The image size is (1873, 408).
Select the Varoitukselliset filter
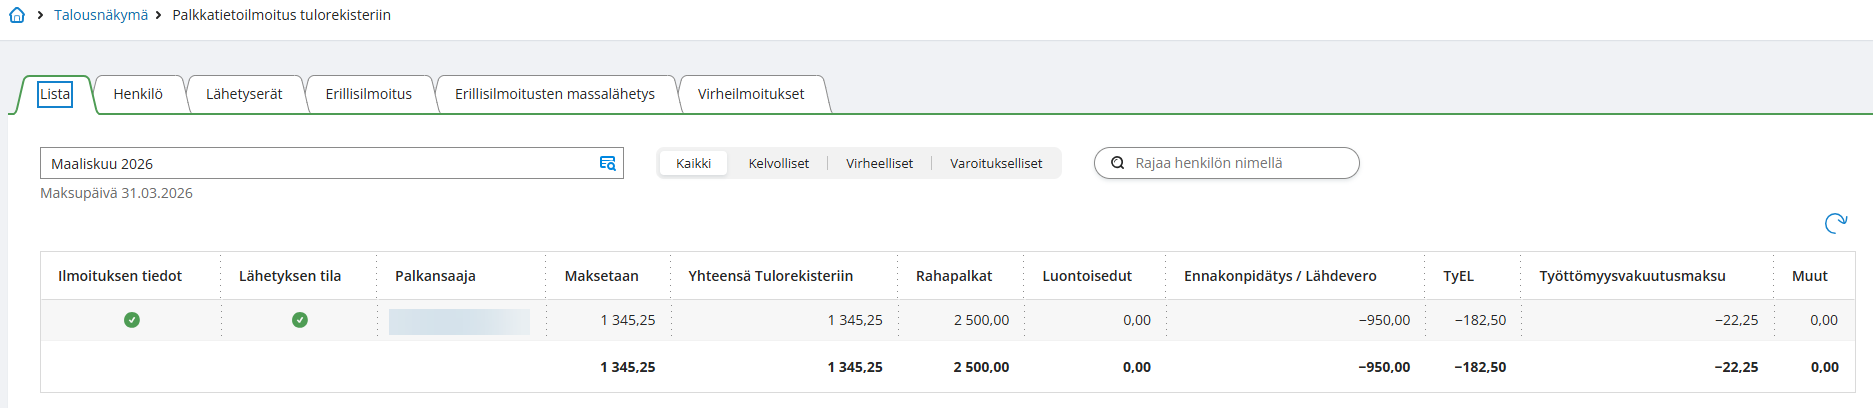[x=995, y=163]
